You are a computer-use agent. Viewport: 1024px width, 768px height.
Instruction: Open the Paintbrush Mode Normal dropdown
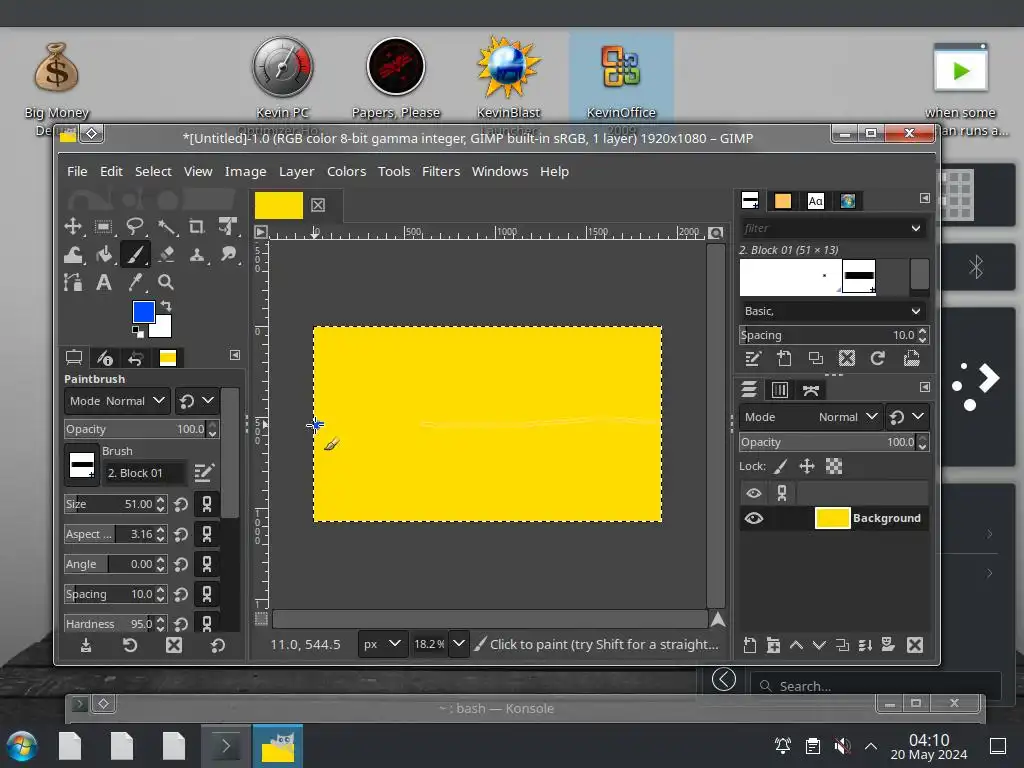point(117,401)
